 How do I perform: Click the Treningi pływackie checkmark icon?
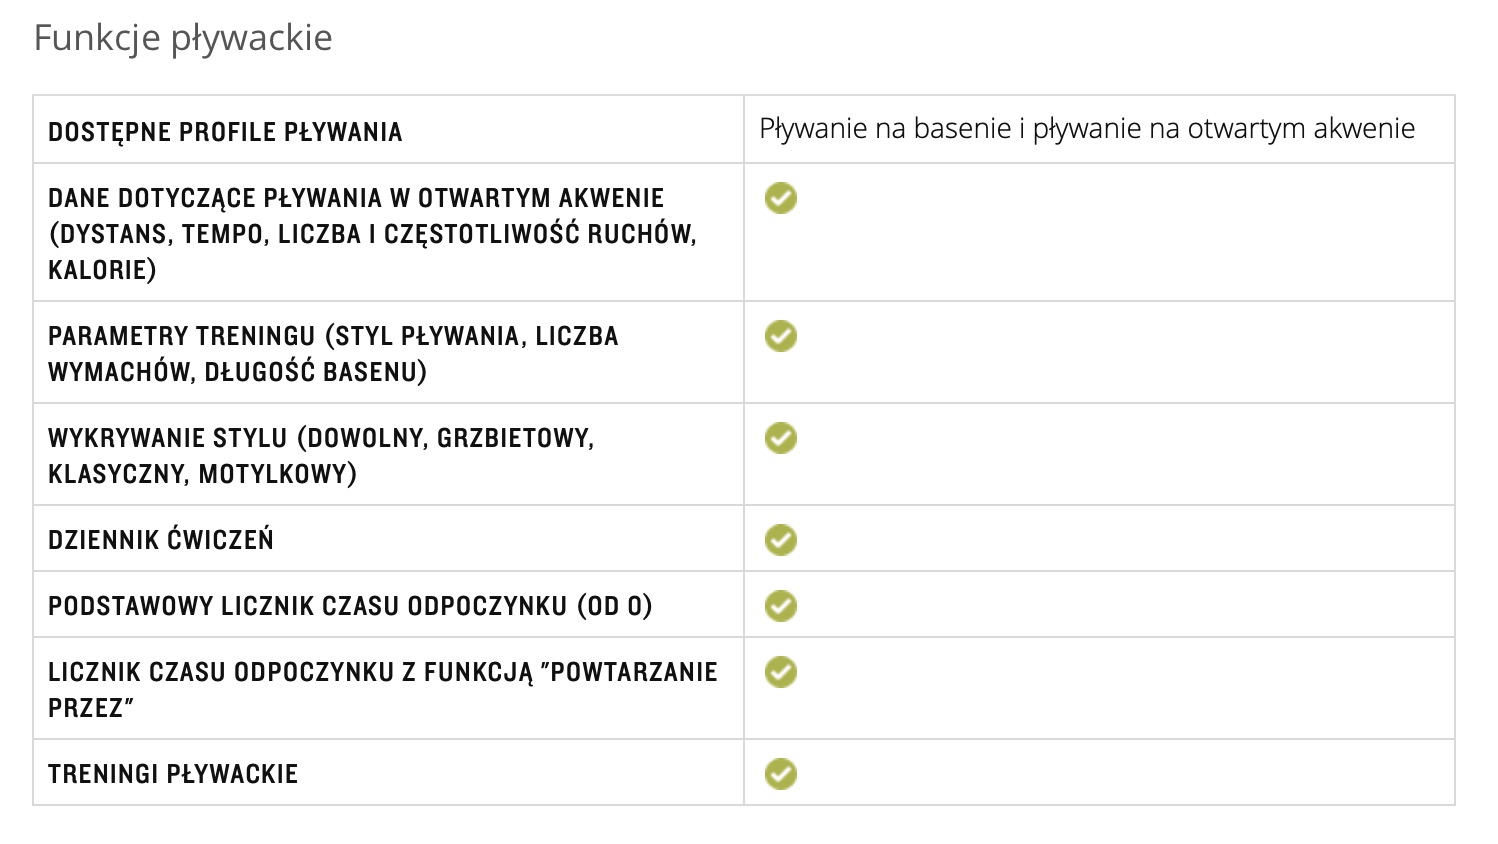[x=781, y=774]
